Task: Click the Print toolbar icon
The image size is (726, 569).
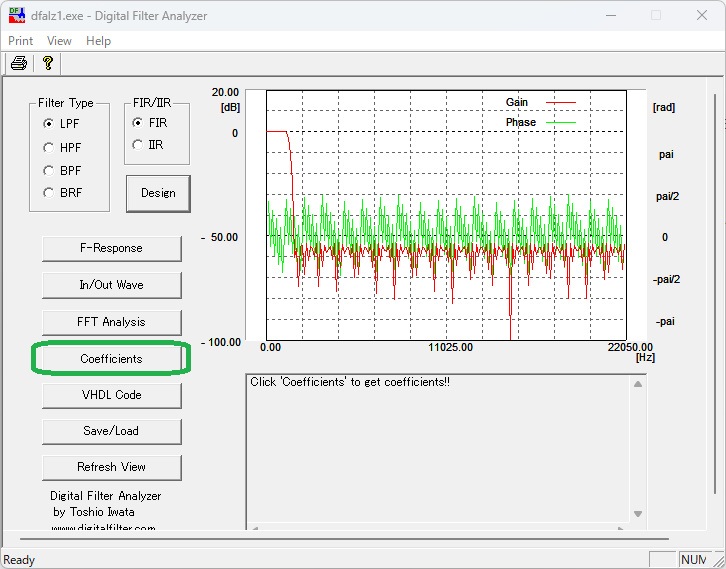Action: coord(18,64)
